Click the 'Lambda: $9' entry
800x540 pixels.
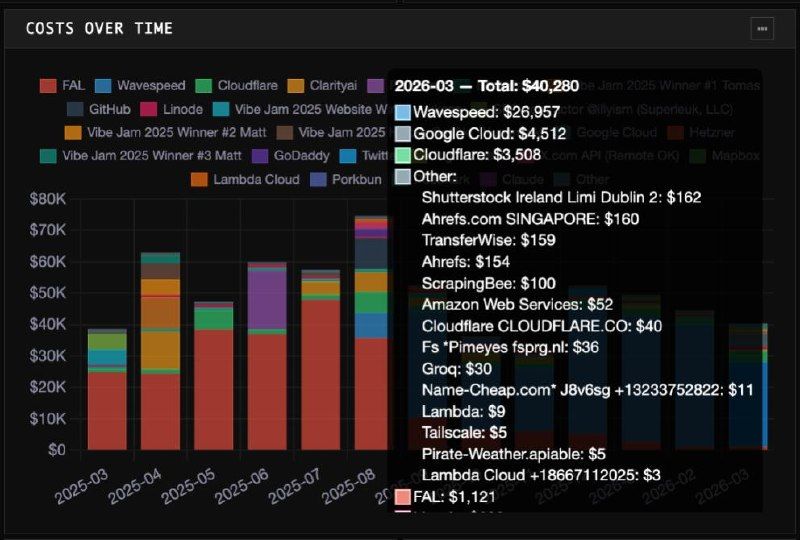point(463,411)
